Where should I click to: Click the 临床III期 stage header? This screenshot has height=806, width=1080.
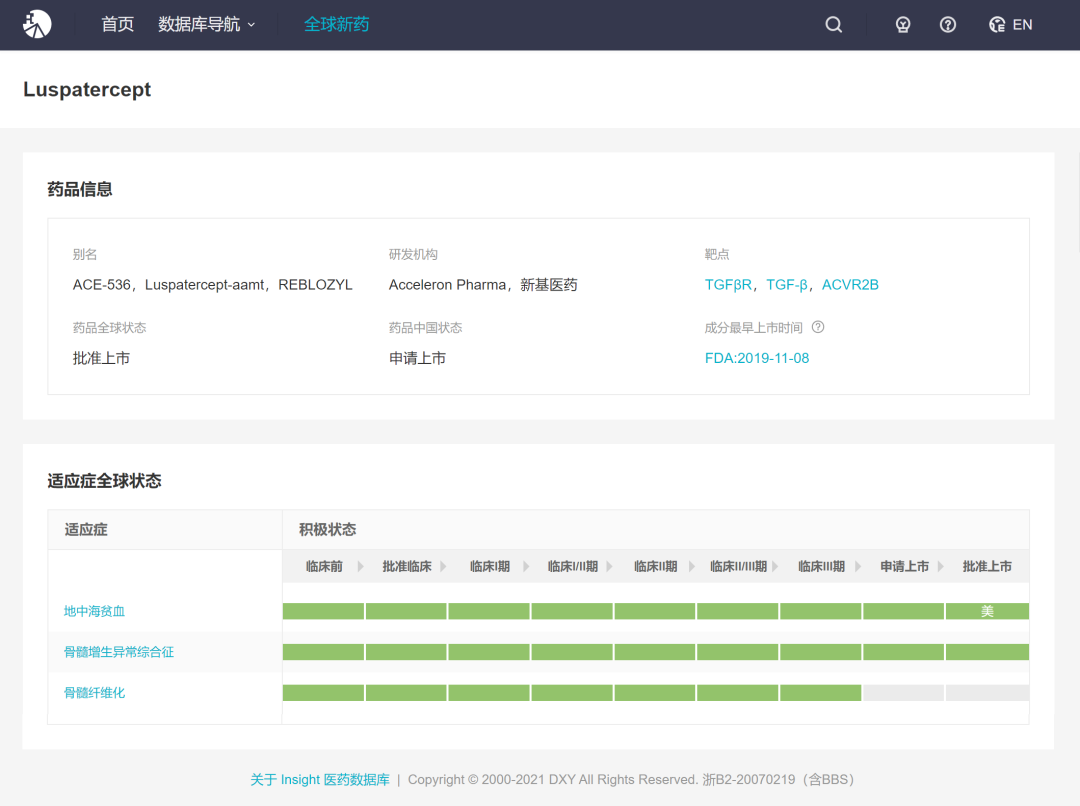[x=821, y=566]
